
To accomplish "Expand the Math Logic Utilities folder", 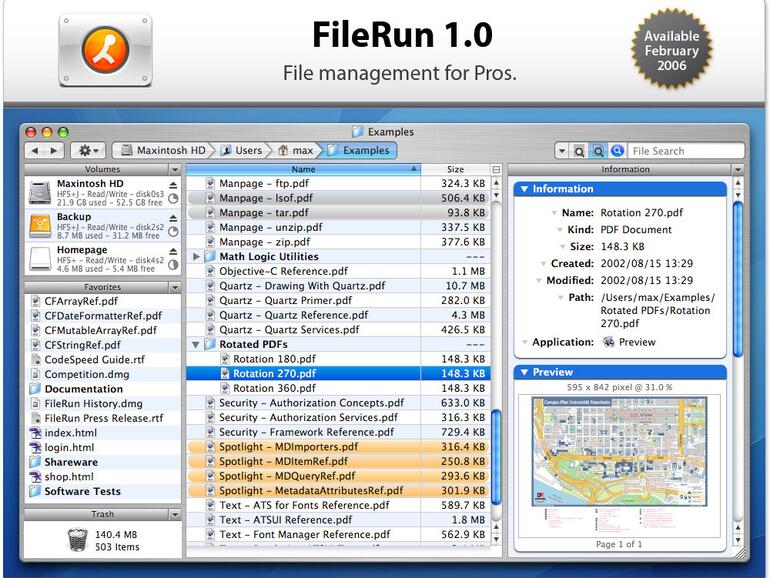I will point(197,257).
